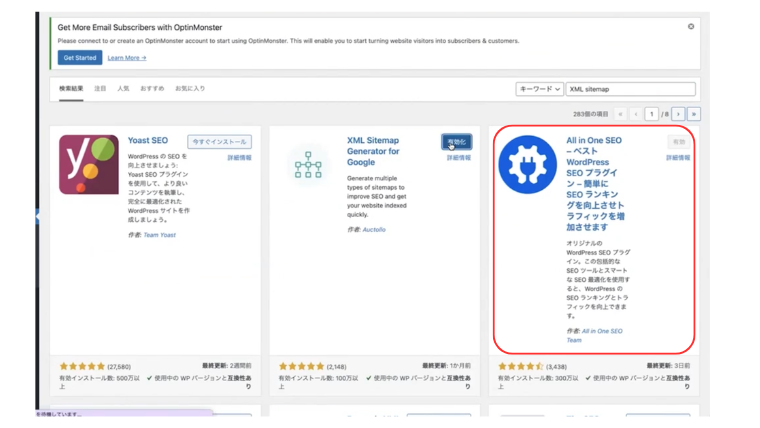This screenshot has width=760, height=428.
Task: Switch to the 検索結果 tab
Action: click(71, 89)
